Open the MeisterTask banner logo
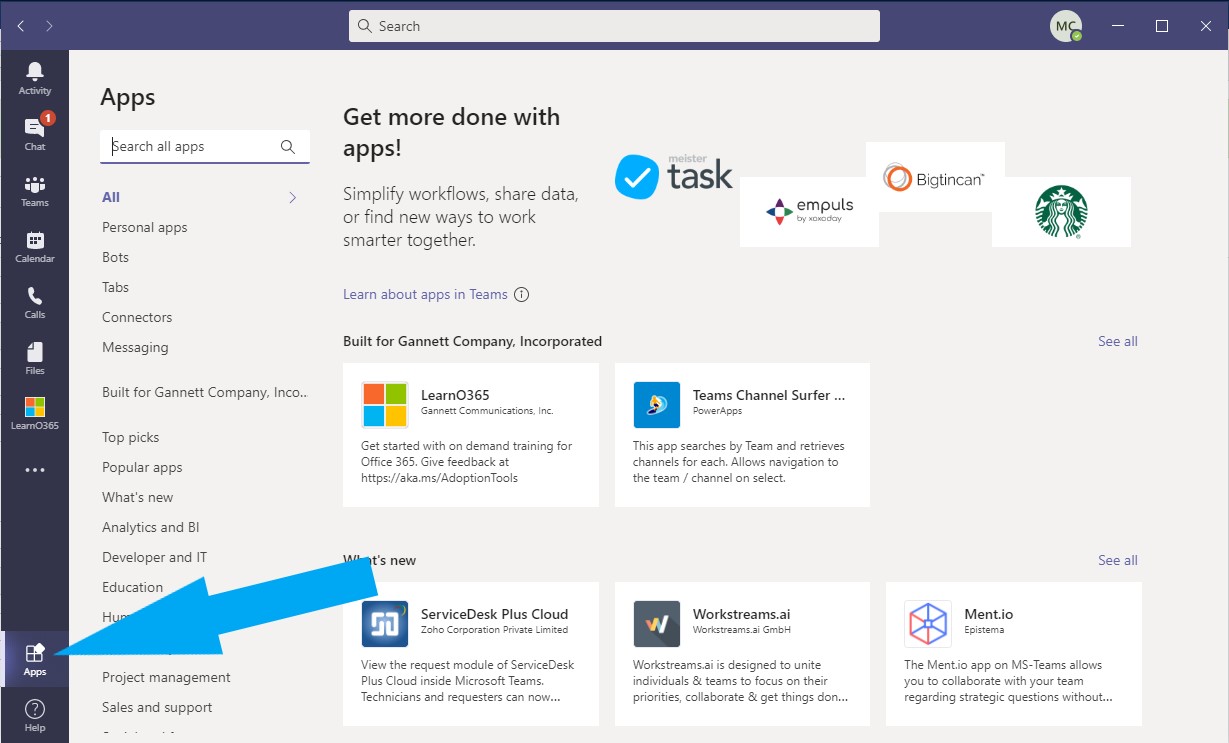The image size is (1229, 743). (674, 177)
